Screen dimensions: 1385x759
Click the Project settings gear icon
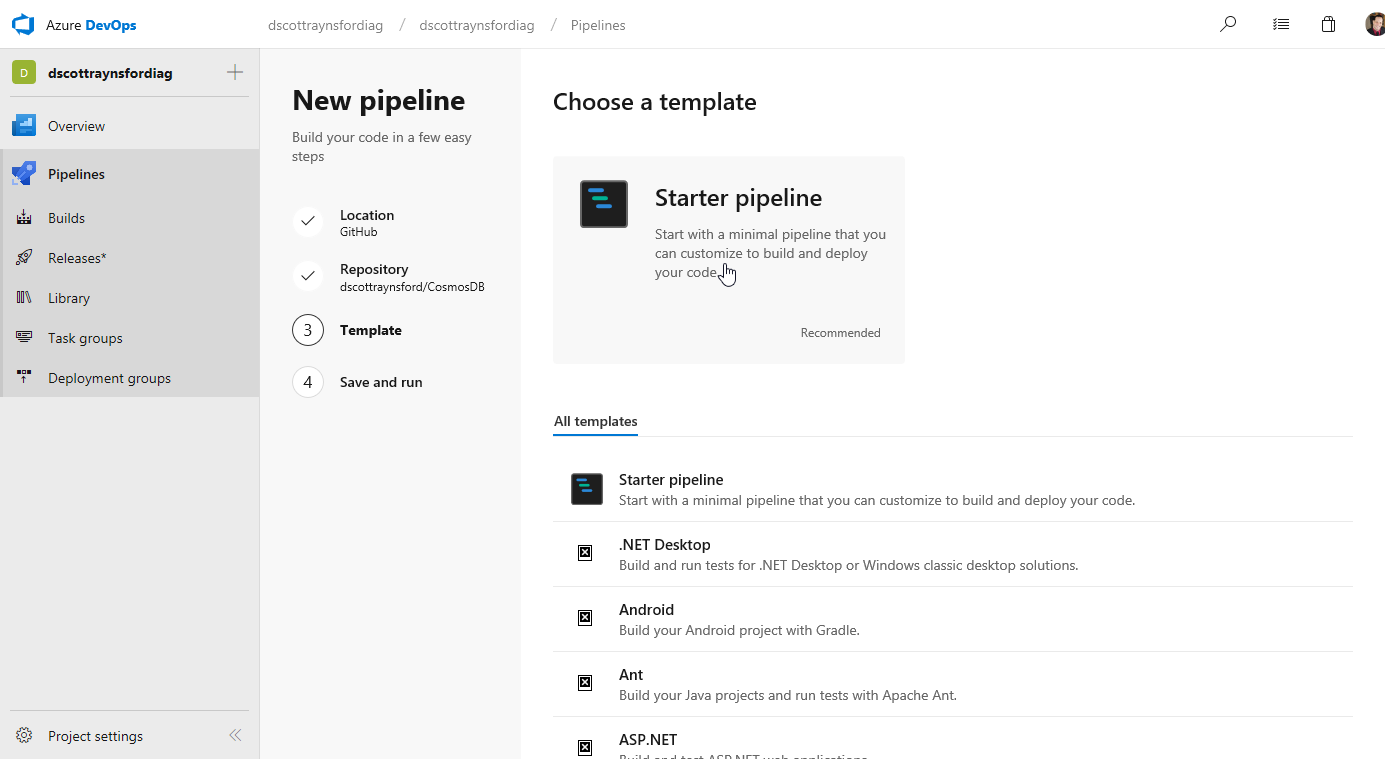point(24,736)
